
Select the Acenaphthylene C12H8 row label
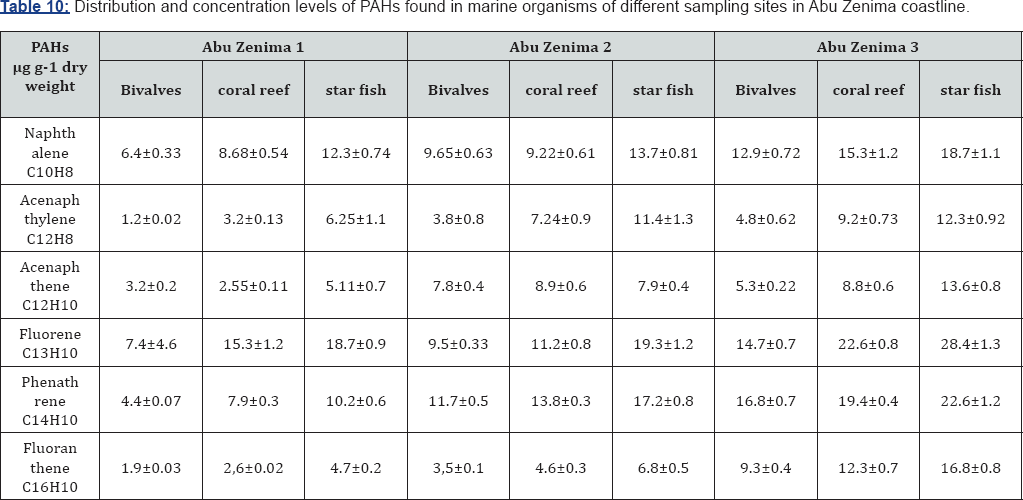(50, 219)
